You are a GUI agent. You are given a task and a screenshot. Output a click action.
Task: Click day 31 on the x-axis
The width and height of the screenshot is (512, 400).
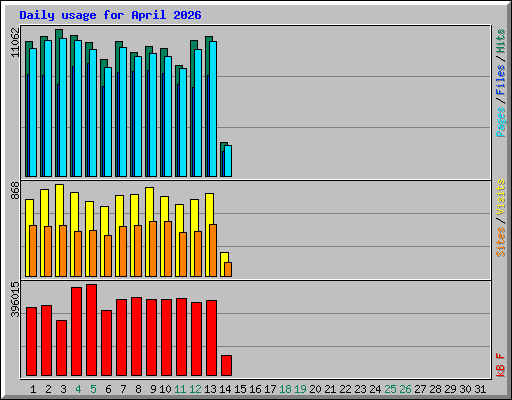pyautogui.click(x=480, y=389)
